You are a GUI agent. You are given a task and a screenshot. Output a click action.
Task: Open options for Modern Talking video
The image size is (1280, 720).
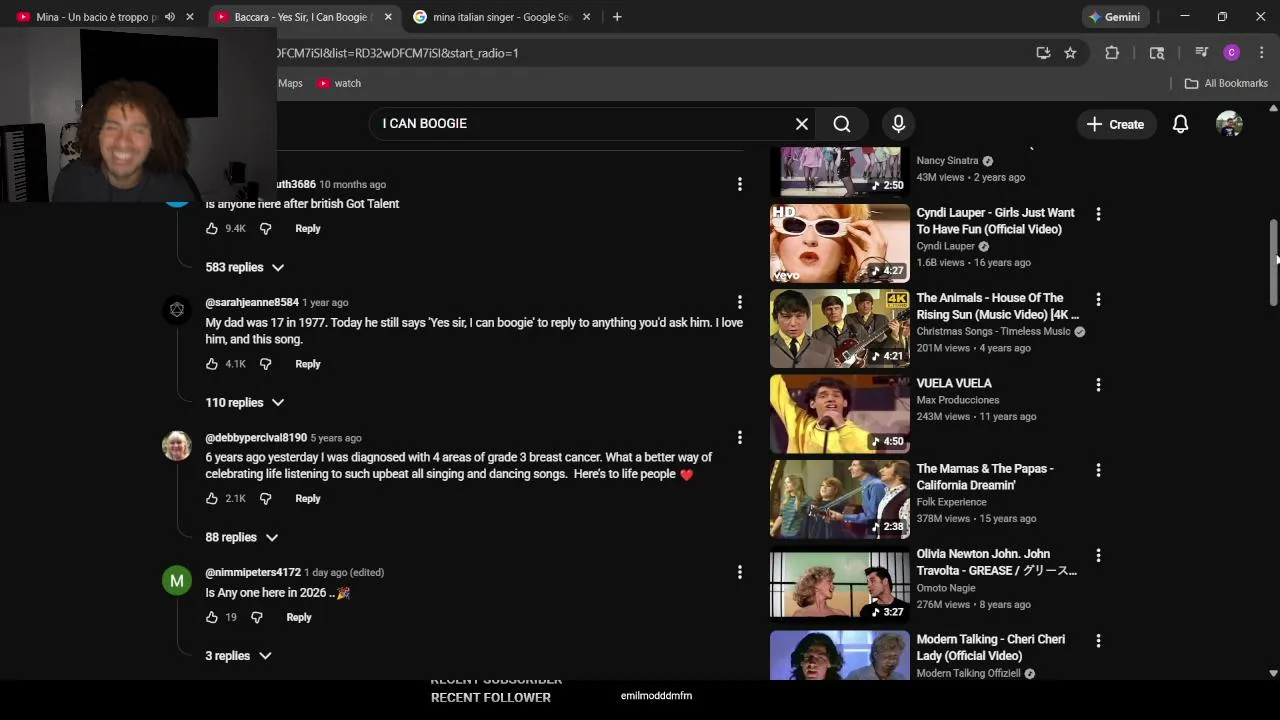pos(1098,641)
